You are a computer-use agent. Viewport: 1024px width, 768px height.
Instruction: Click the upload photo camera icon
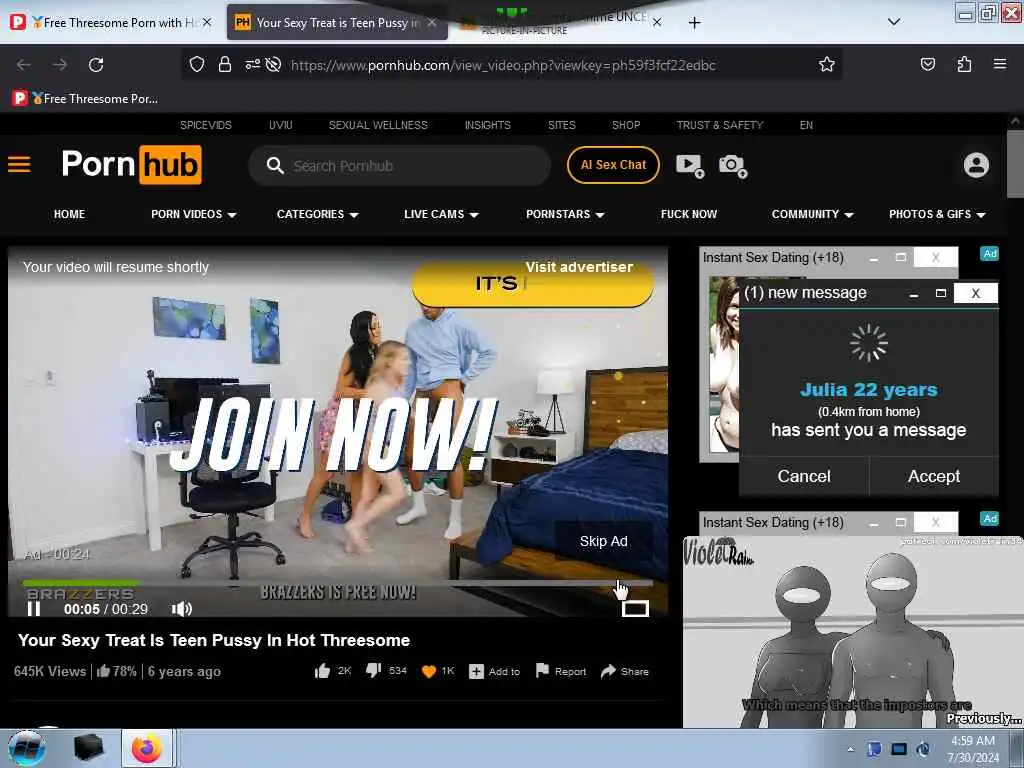[x=732, y=165]
